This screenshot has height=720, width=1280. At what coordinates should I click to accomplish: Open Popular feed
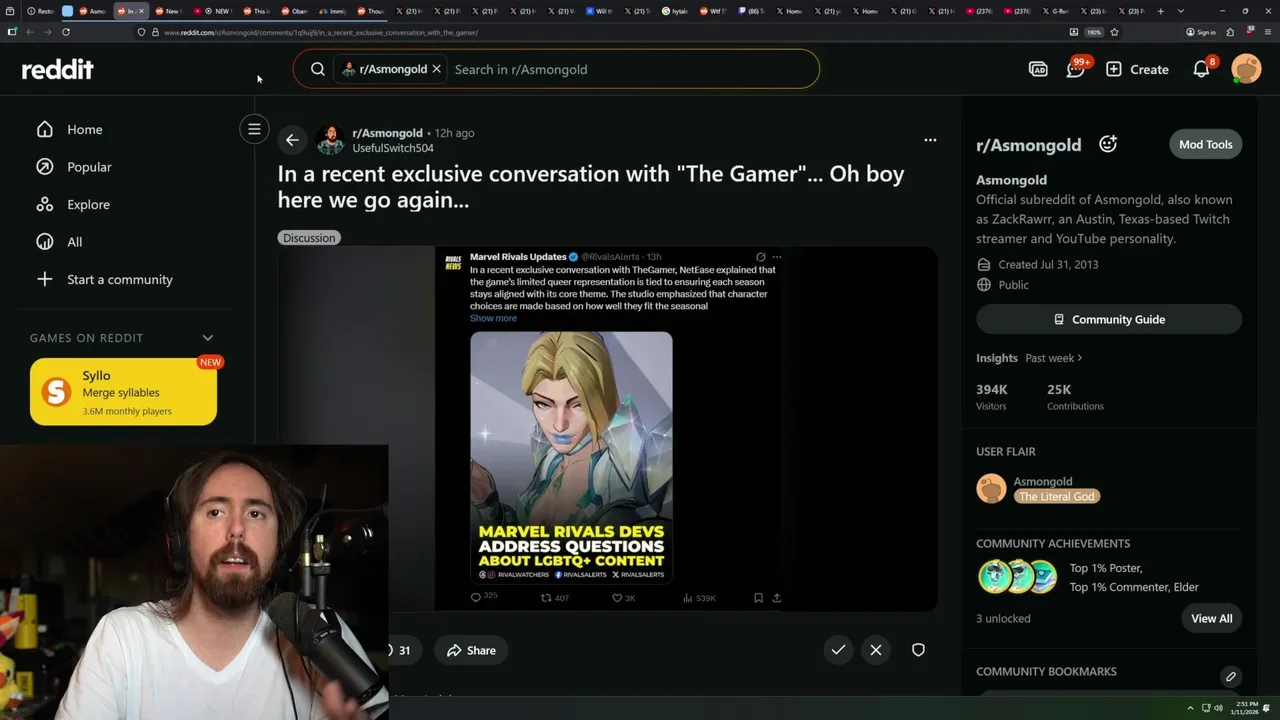click(x=89, y=167)
